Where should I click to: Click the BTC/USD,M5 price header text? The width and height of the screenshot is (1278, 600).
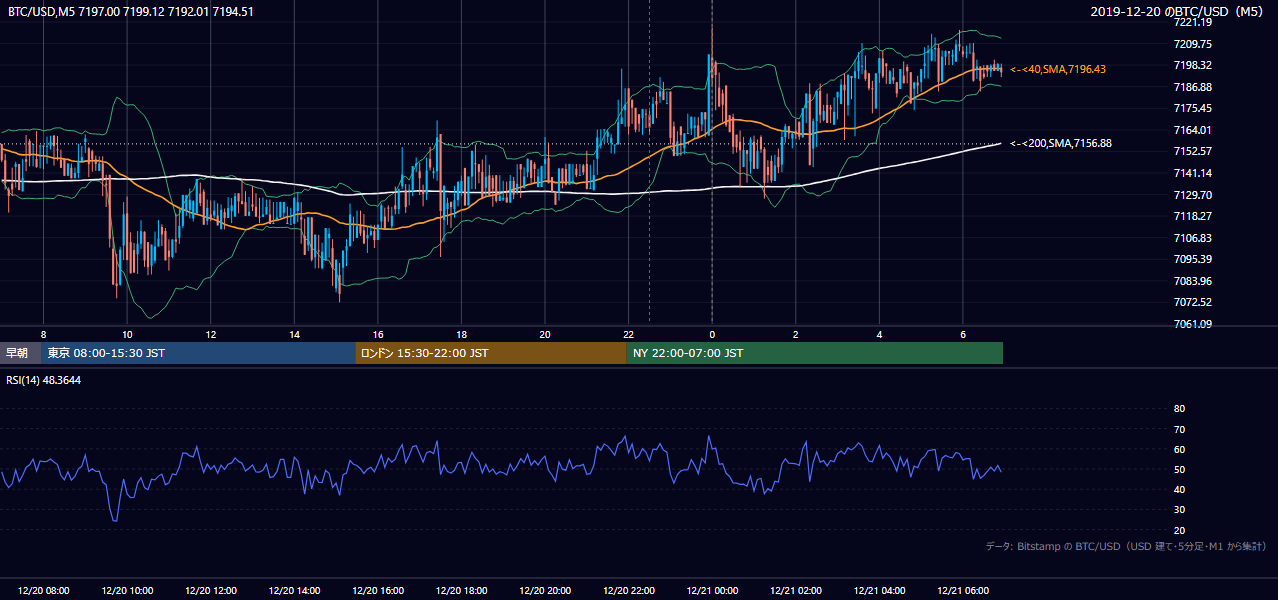tap(130, 12)
